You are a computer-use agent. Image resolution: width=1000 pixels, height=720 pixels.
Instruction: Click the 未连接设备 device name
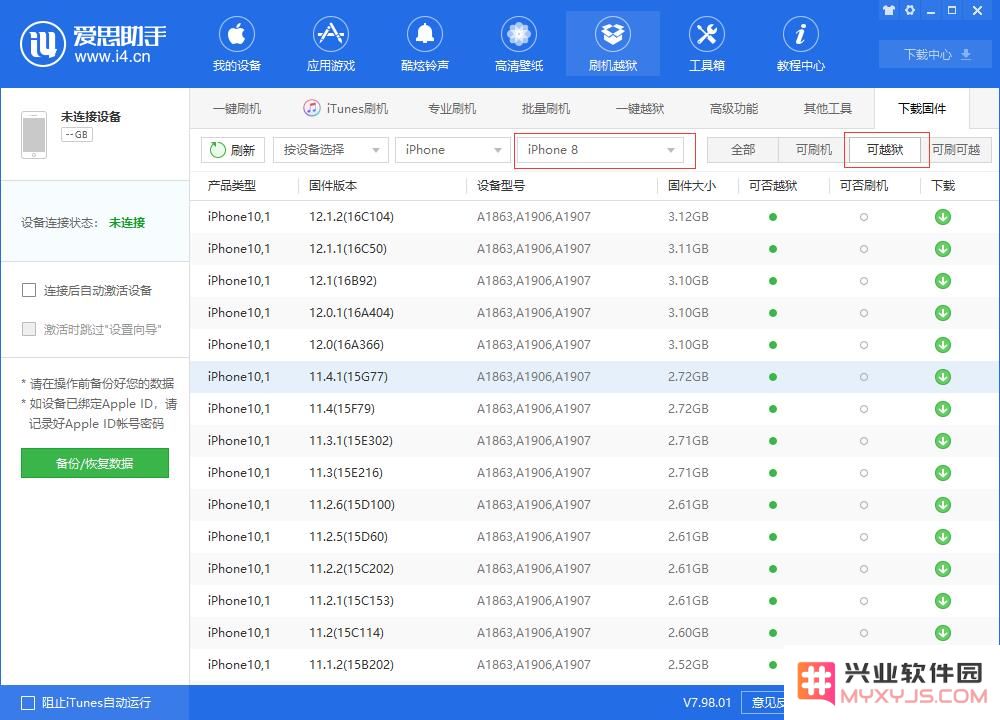coord(91,117)
